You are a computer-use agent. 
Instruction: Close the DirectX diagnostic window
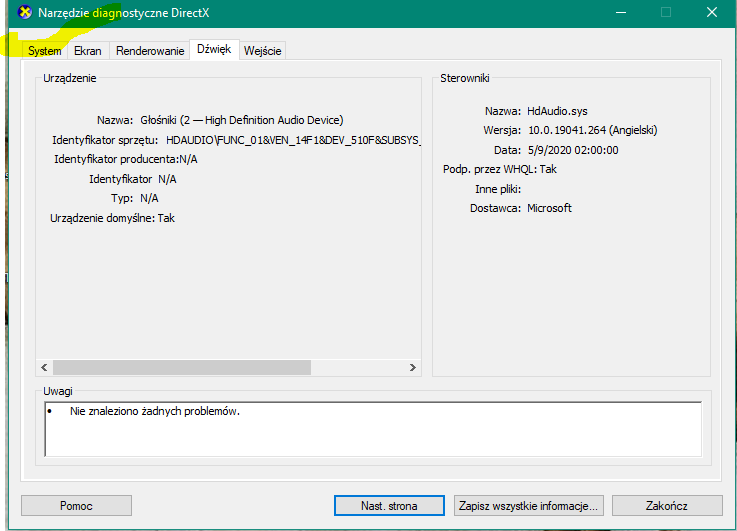(712, 13)
